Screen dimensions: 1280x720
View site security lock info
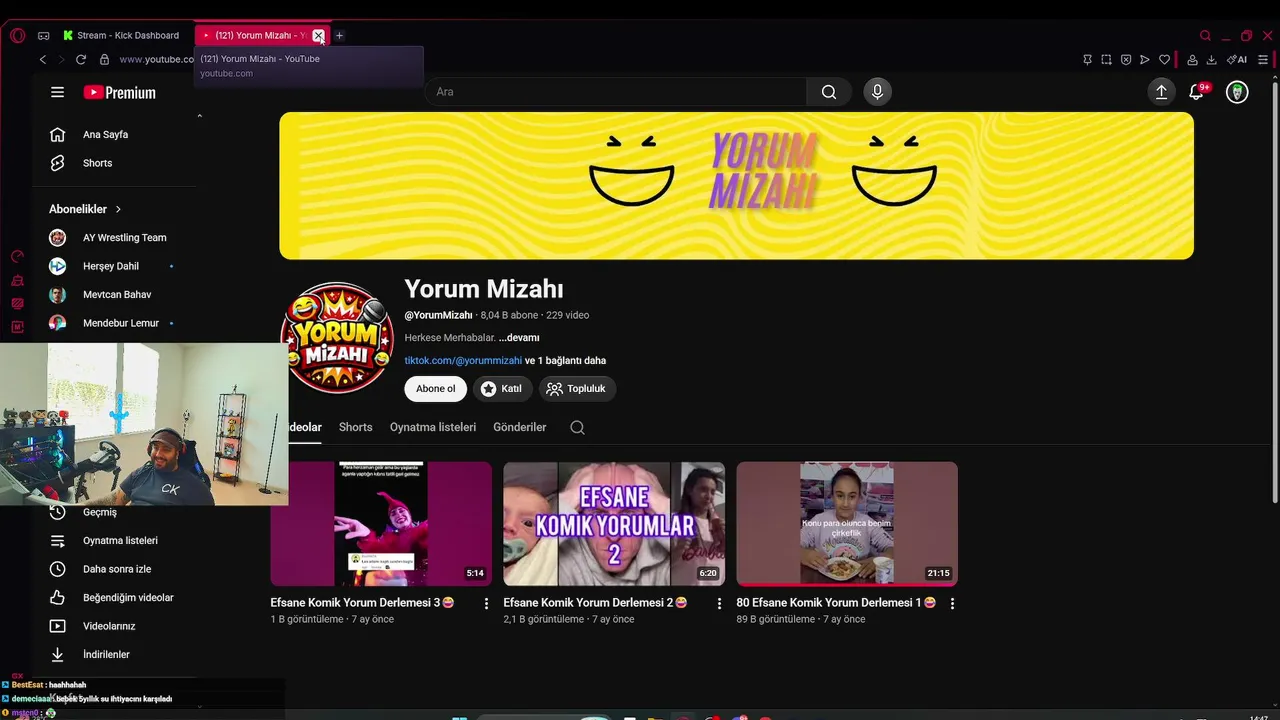[104, 59]
